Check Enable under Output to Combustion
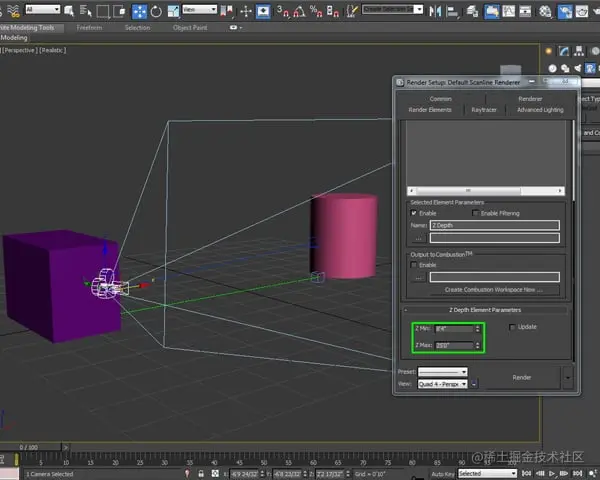Screen dimensions: 600x480 (x=414, y=265)
